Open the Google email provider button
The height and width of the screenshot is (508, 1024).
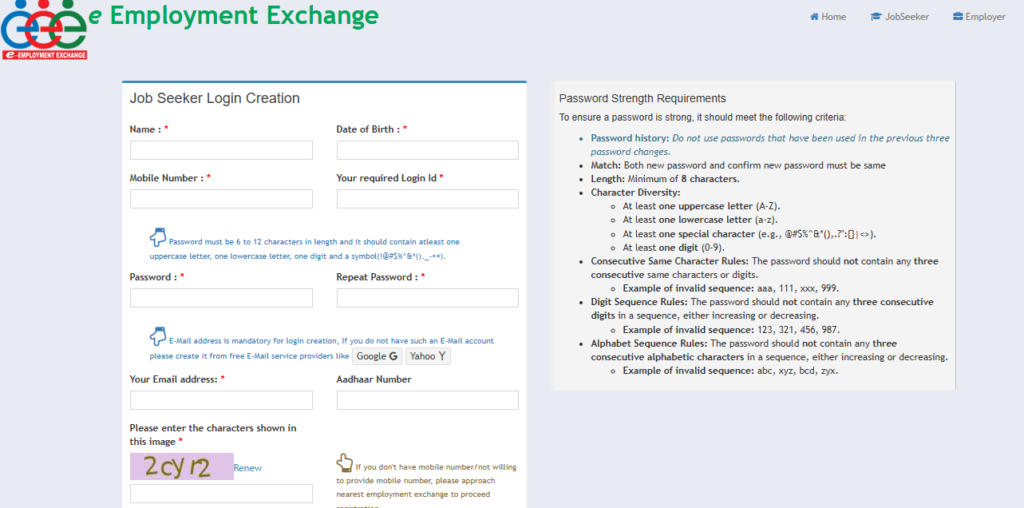click(378, 355)
